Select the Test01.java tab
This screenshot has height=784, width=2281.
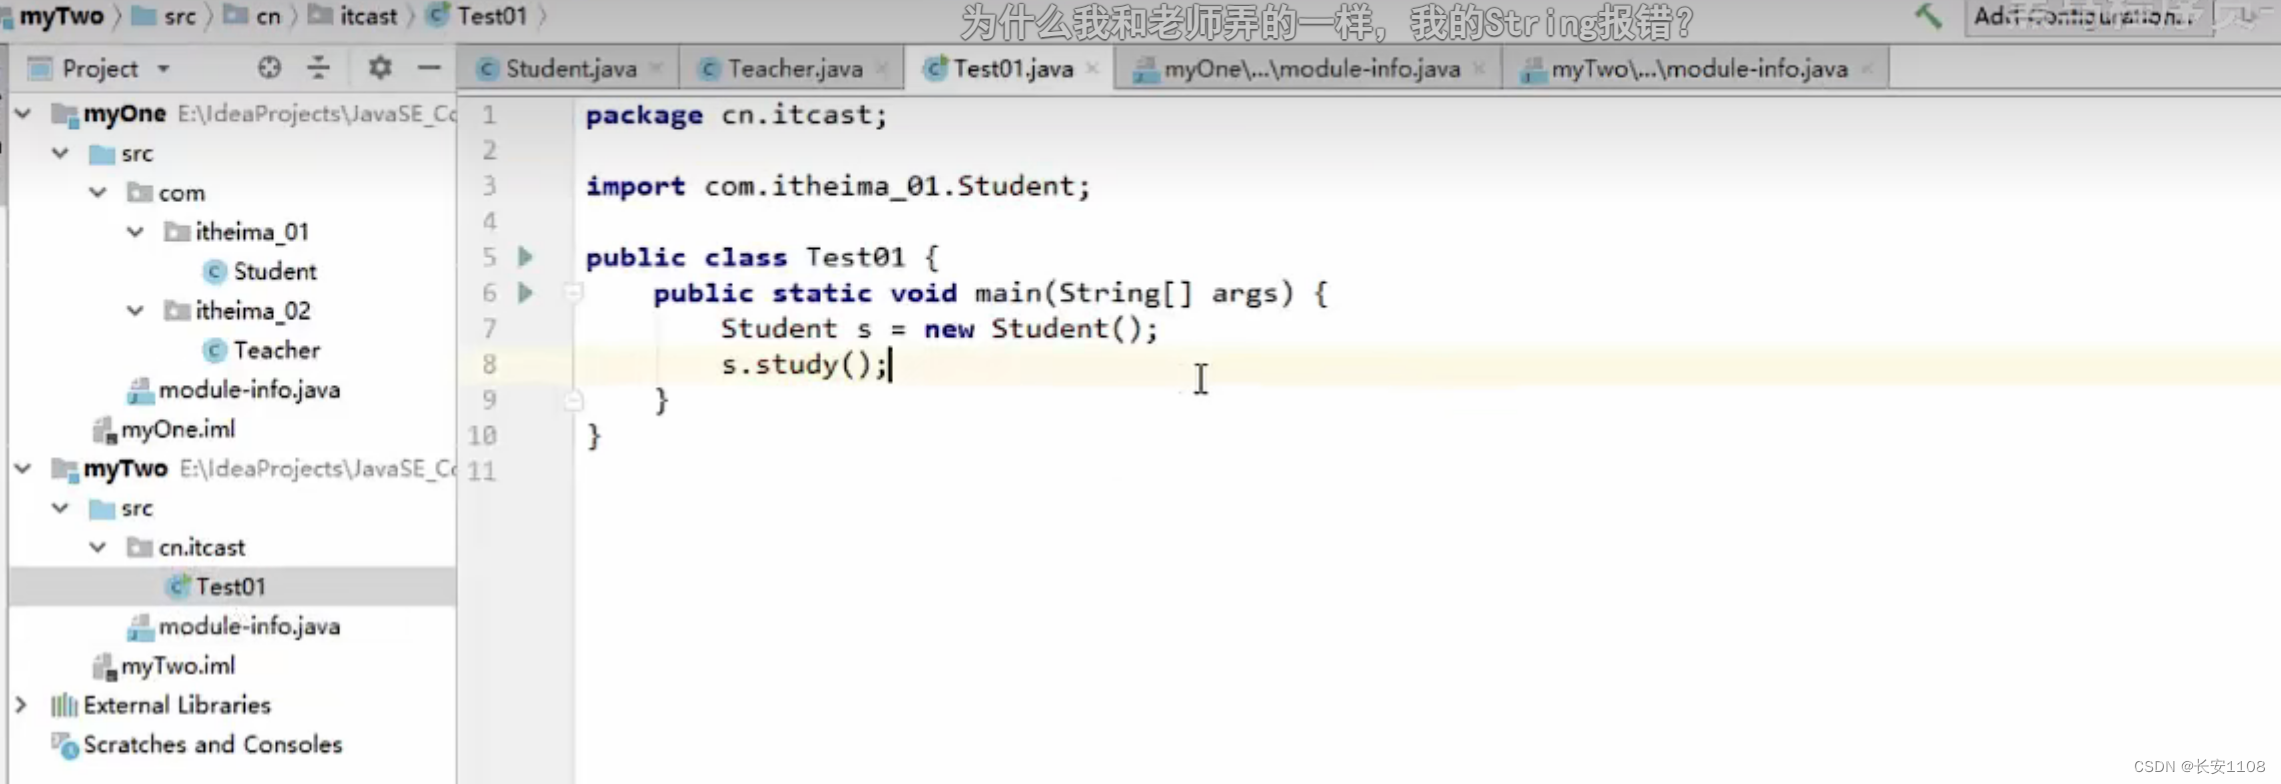point(1012,68)
